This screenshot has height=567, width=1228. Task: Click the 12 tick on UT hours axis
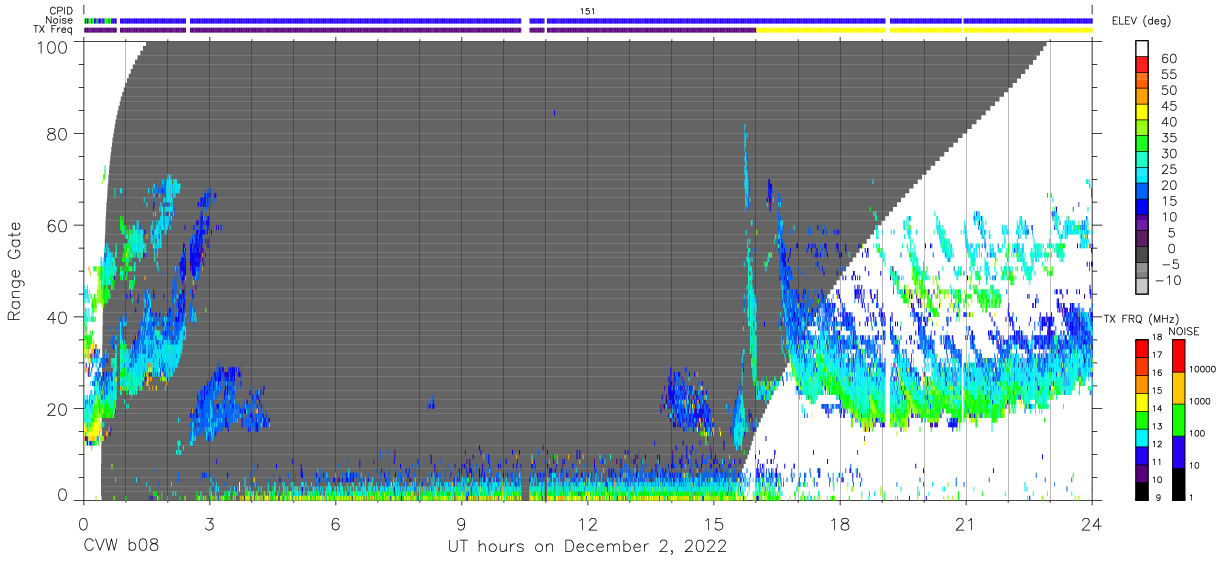pyautogui.click(x=587, y=523)
